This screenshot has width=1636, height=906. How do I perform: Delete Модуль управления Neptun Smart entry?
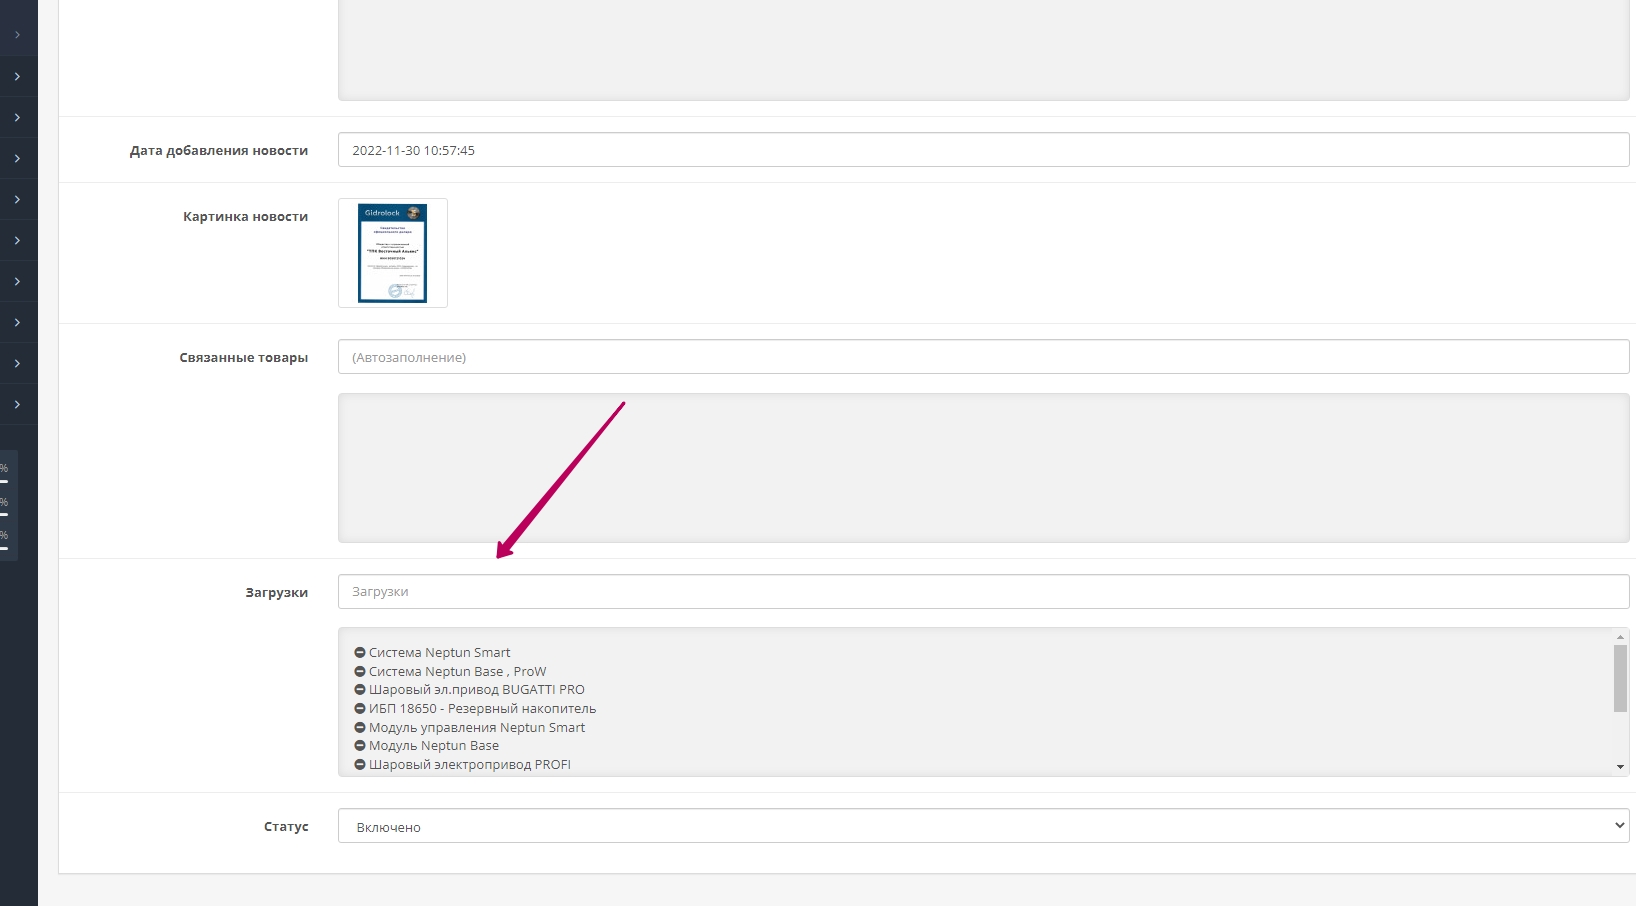pos(360,728)
